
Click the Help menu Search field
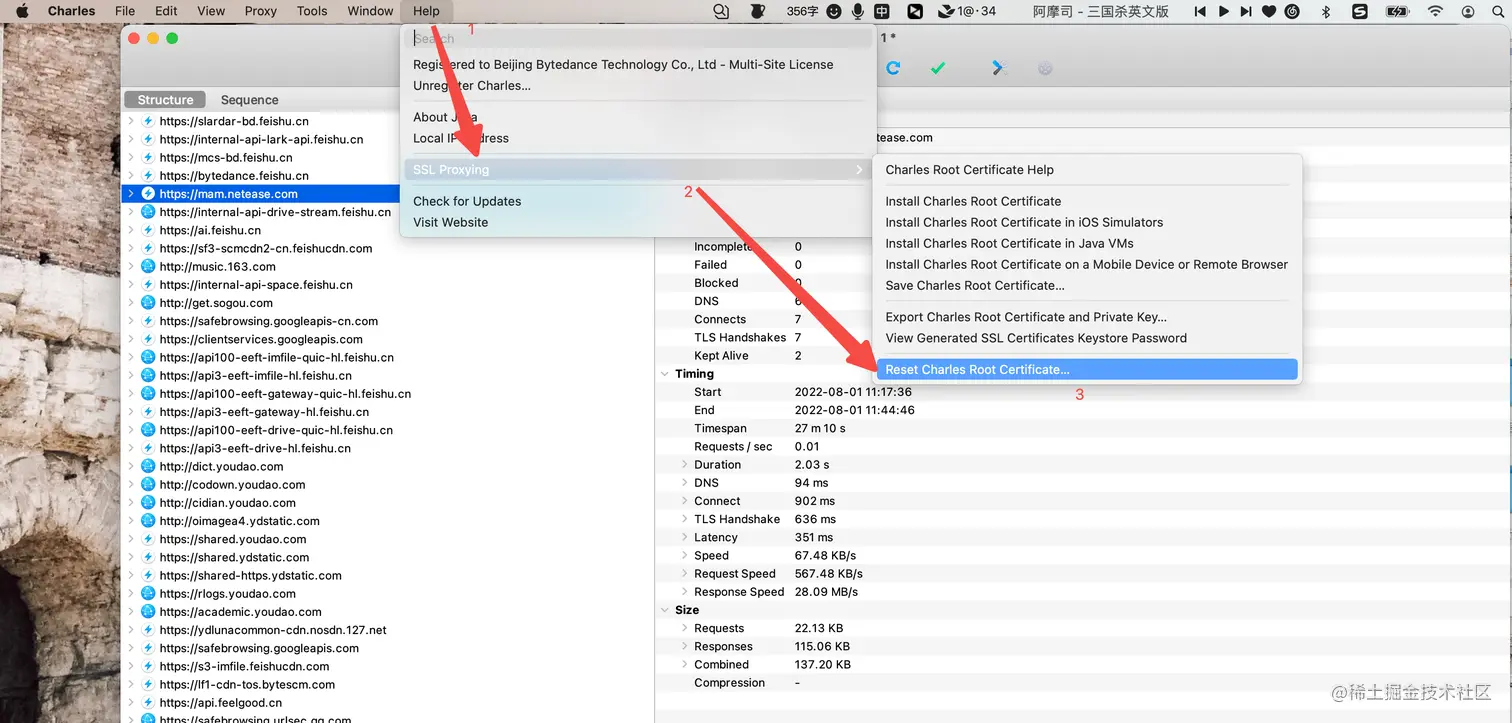tap(638, 38)
